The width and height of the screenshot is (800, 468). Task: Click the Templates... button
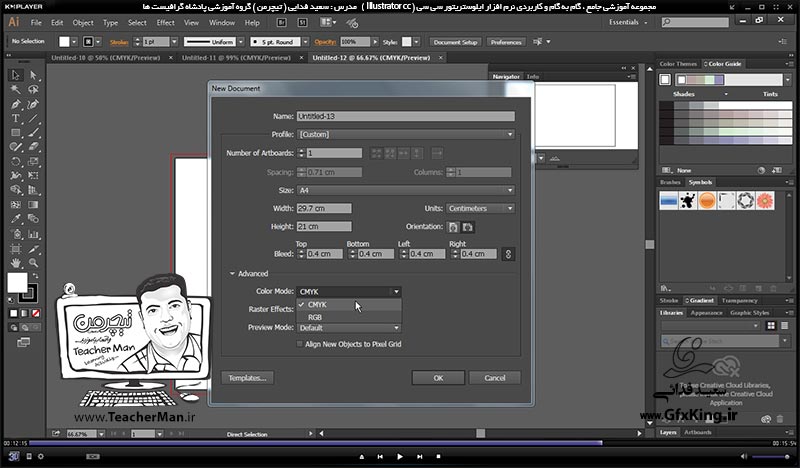click(x=247, y=378)
